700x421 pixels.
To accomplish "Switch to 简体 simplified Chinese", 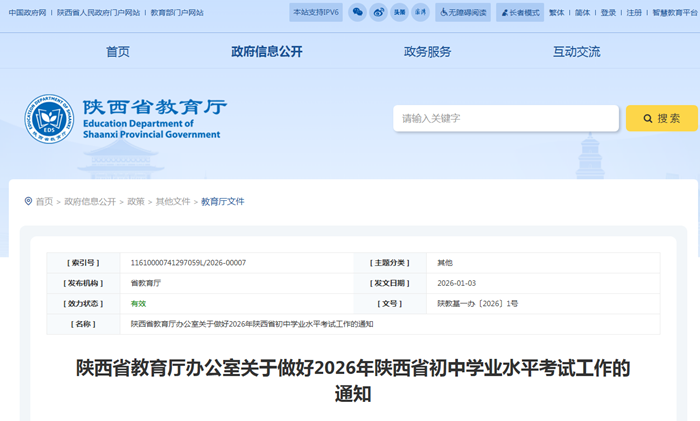I will pos(582,13).
